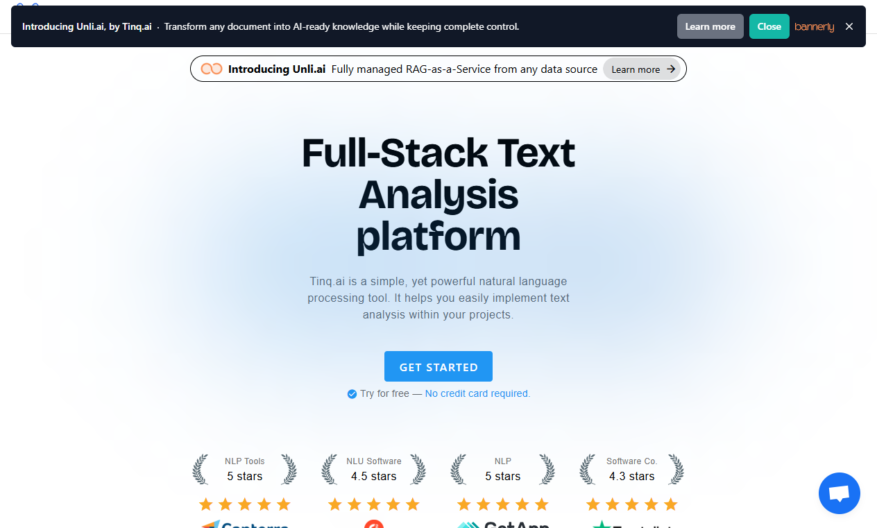Viewport: 877px width, 528px height.
Task: Click the arrow icon in the Learn more pill
Action: click(671, 69)
